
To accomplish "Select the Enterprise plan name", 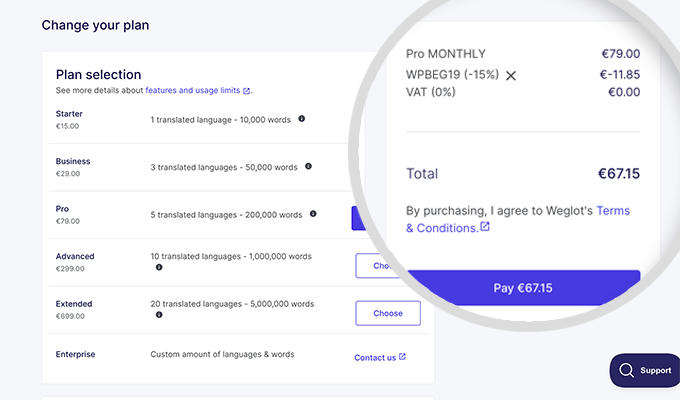I will [75, 354].
